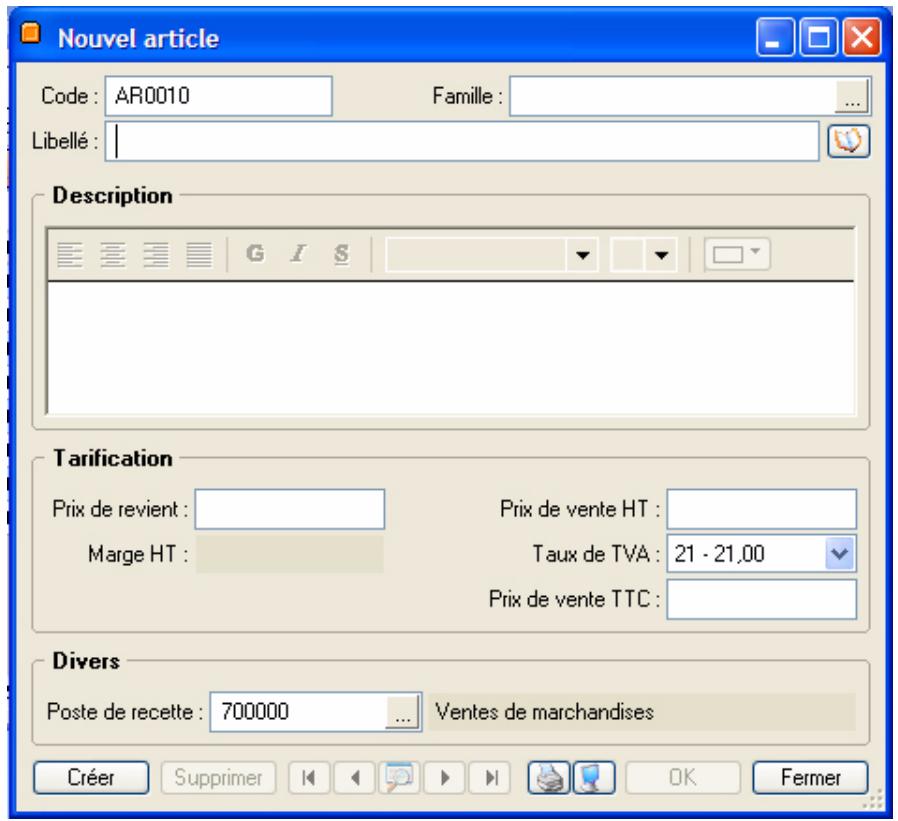The width and height of the screenshot is (898, 821).
Task: Toggle italic (I) formatting
Action: point(298,253)
